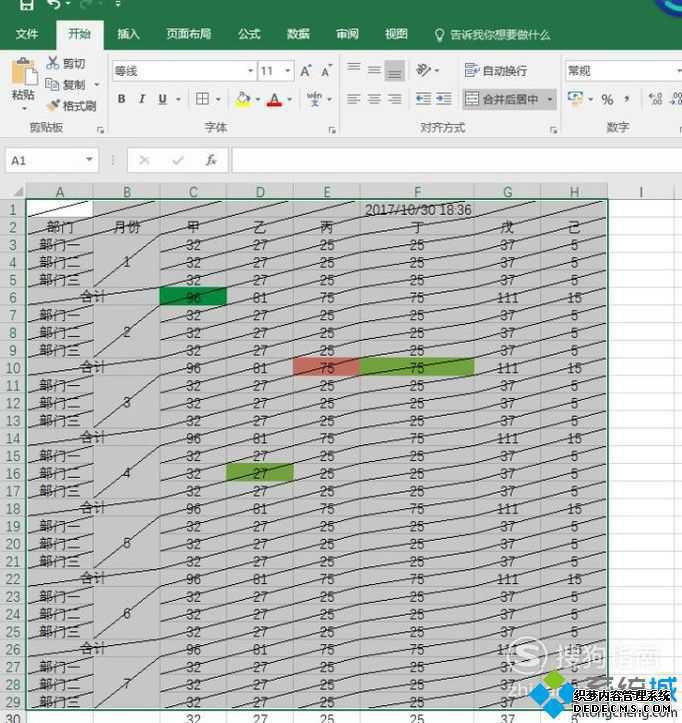Image resolution: width=682 pixels, height=723 pixels.
Task: Click the Cut scissors icon
Action: click(x=53, y=63)
